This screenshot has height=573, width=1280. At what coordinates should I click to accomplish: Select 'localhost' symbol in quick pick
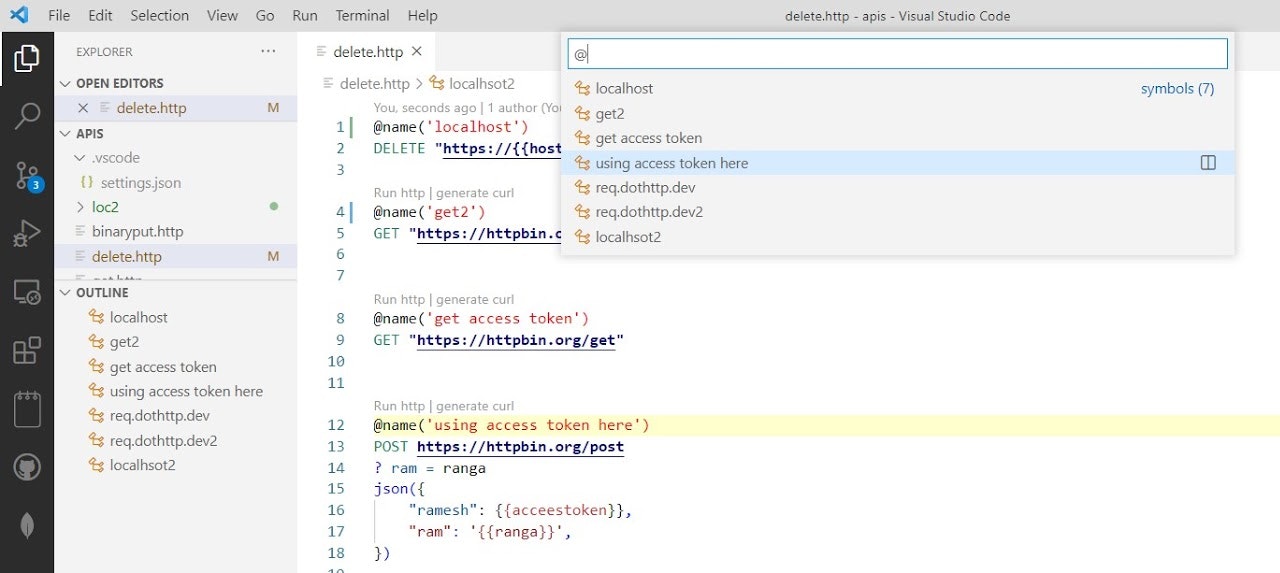(897, 88)
